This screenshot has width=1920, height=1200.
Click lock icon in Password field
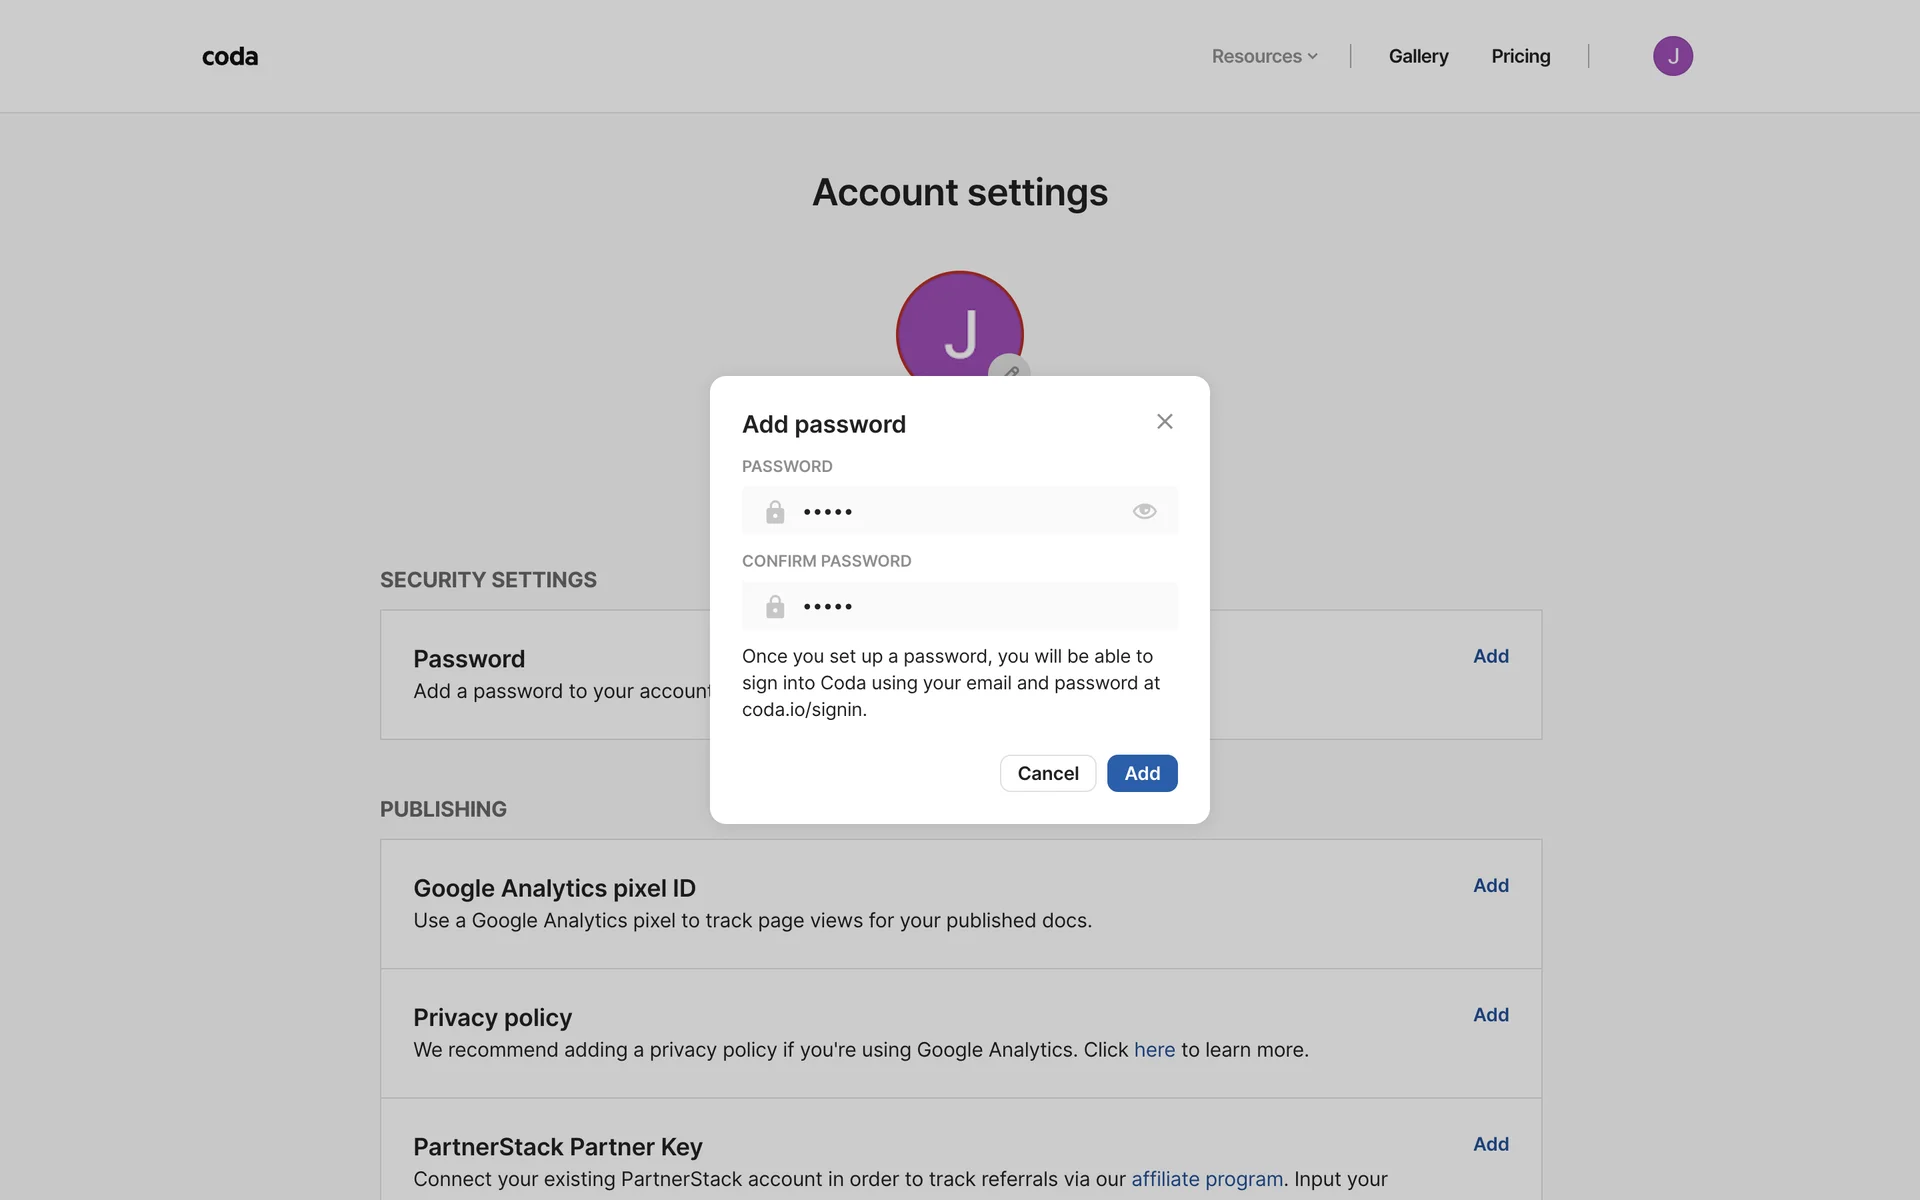click(x=775, y=512)
